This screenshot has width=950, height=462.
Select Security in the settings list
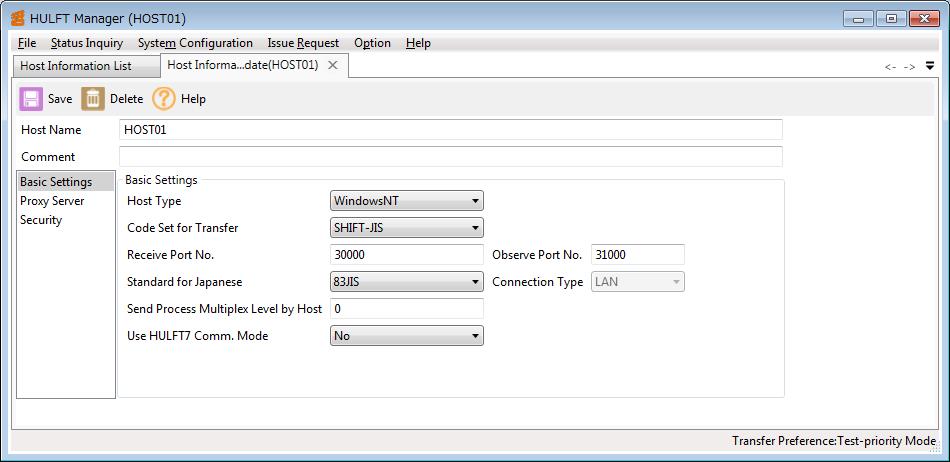tap(41, 220)
